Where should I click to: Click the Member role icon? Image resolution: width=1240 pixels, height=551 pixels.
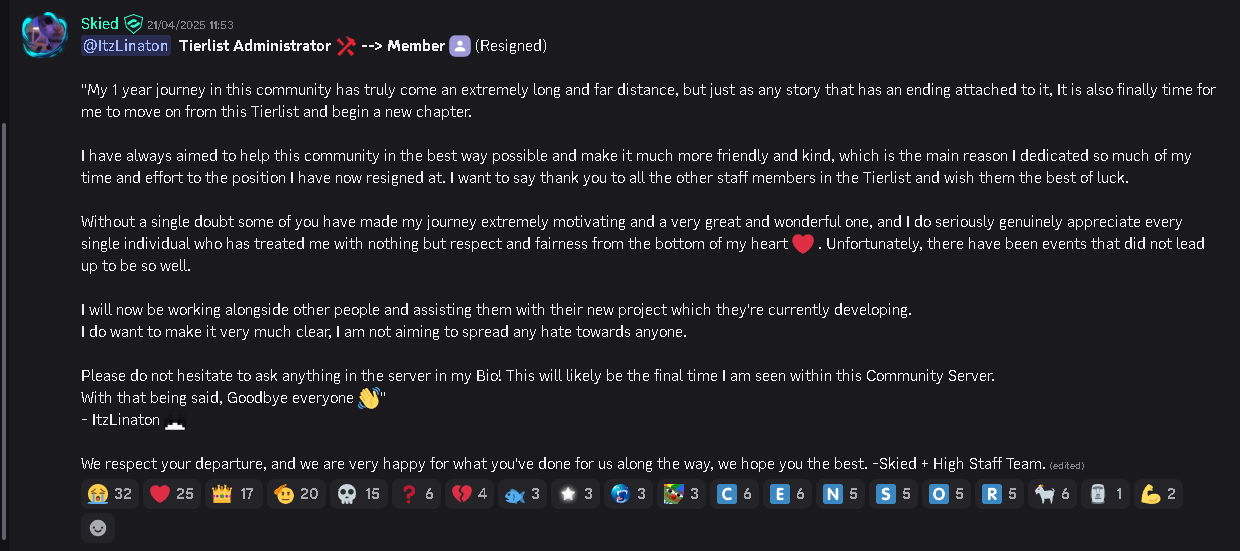click(459, 46)
